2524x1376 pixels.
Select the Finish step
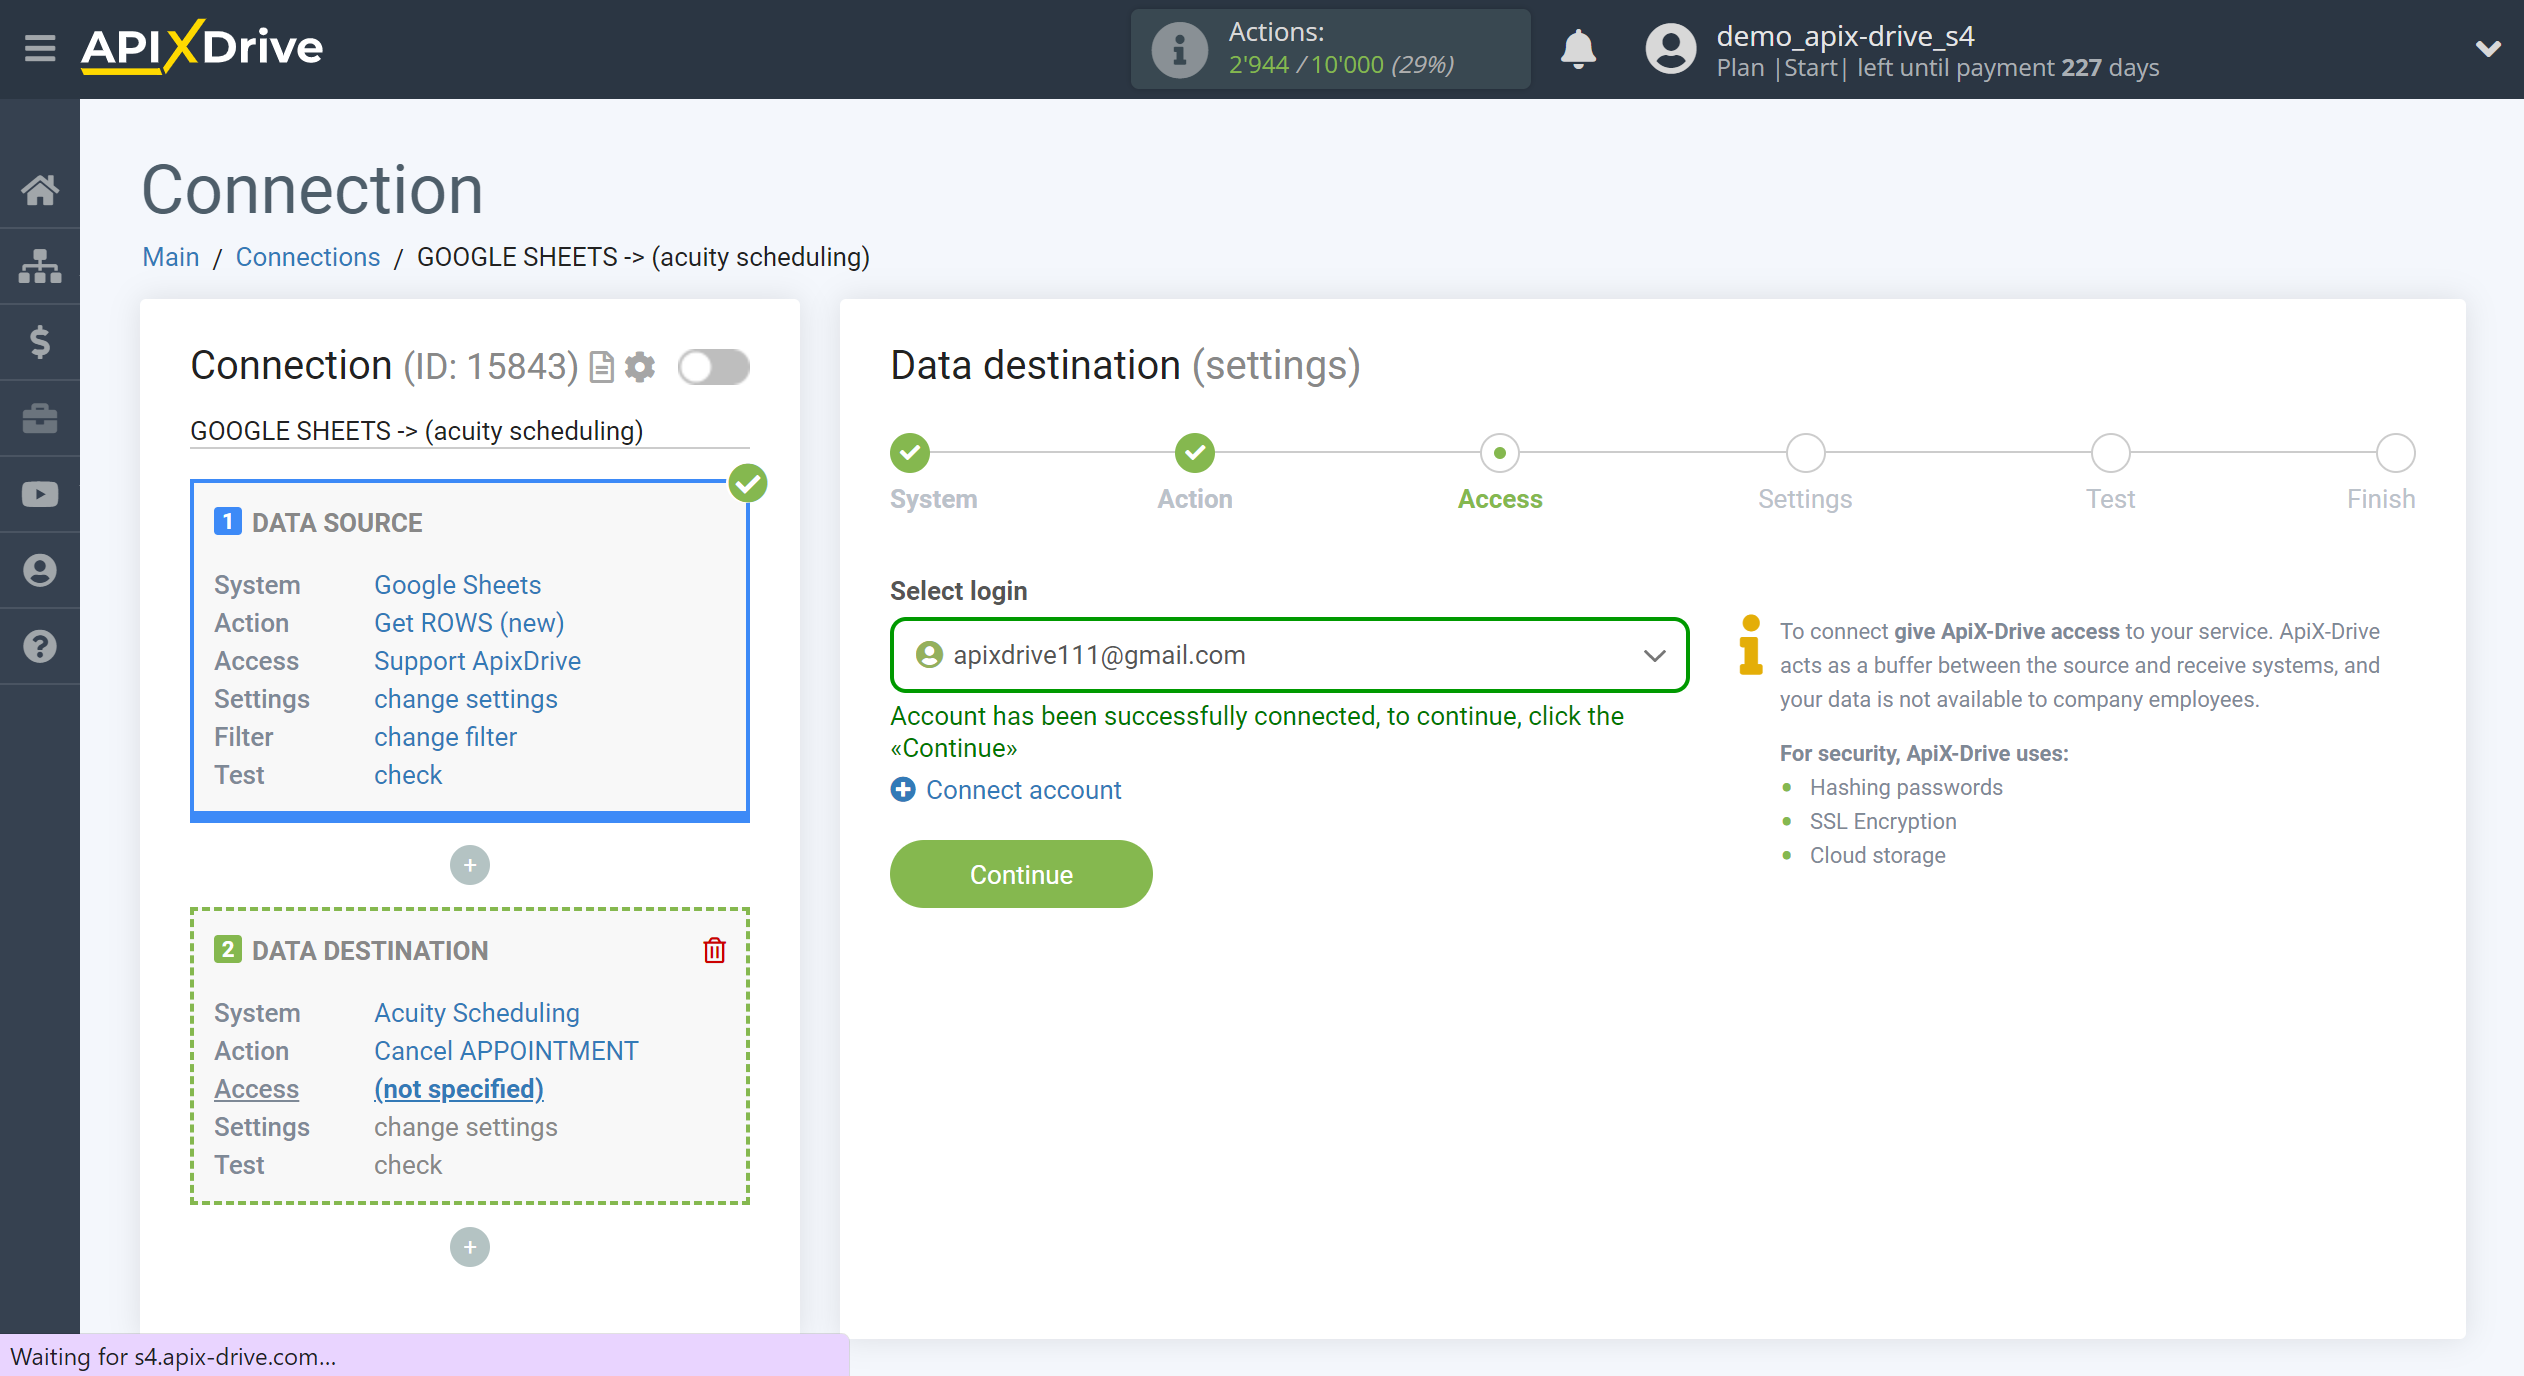click(x=2395, y=453)
